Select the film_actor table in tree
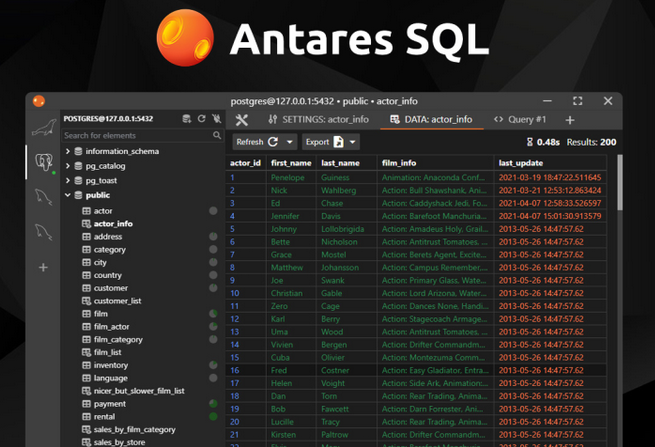 (113, 325)
